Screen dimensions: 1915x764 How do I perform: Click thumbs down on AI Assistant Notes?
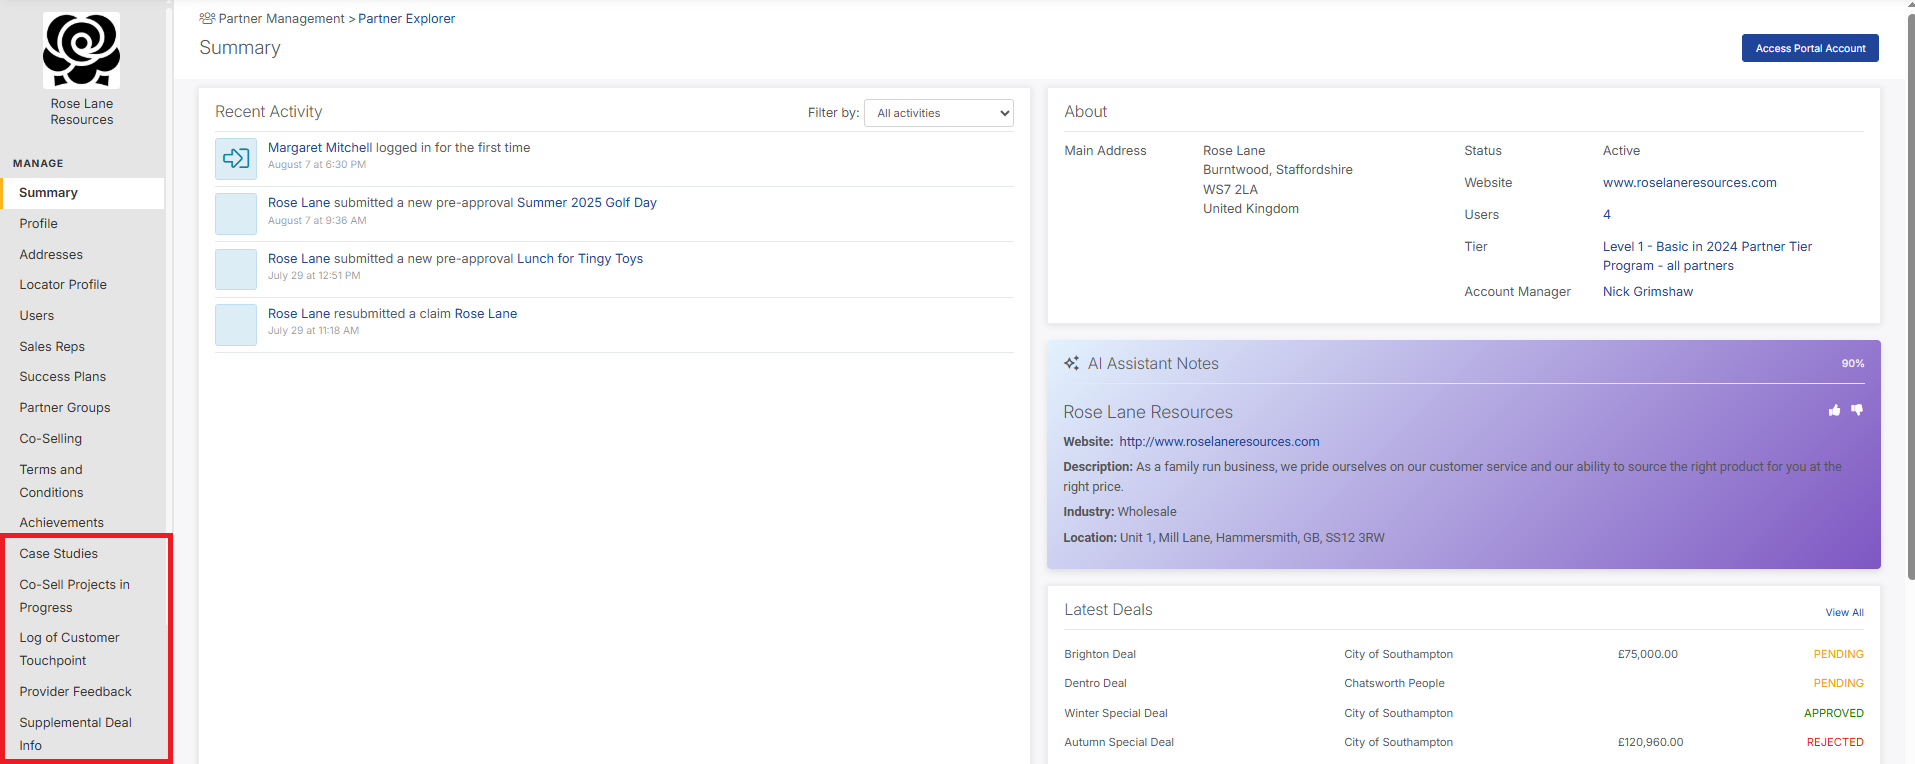coord(1857,410)
